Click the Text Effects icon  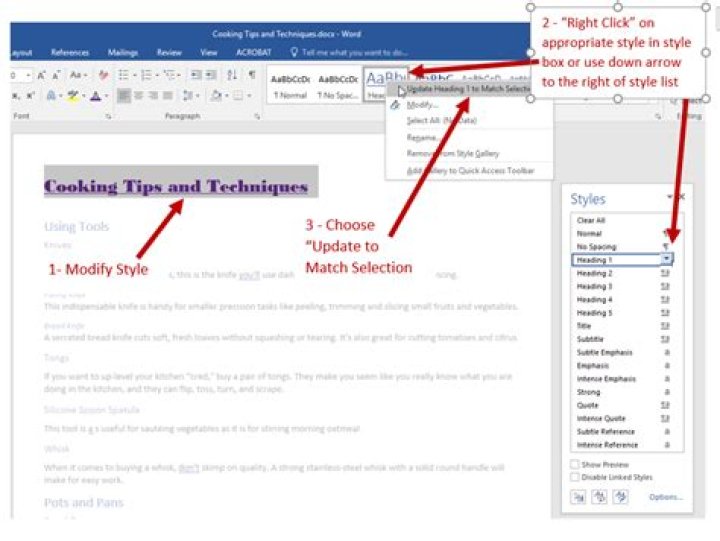coord(51,96)
